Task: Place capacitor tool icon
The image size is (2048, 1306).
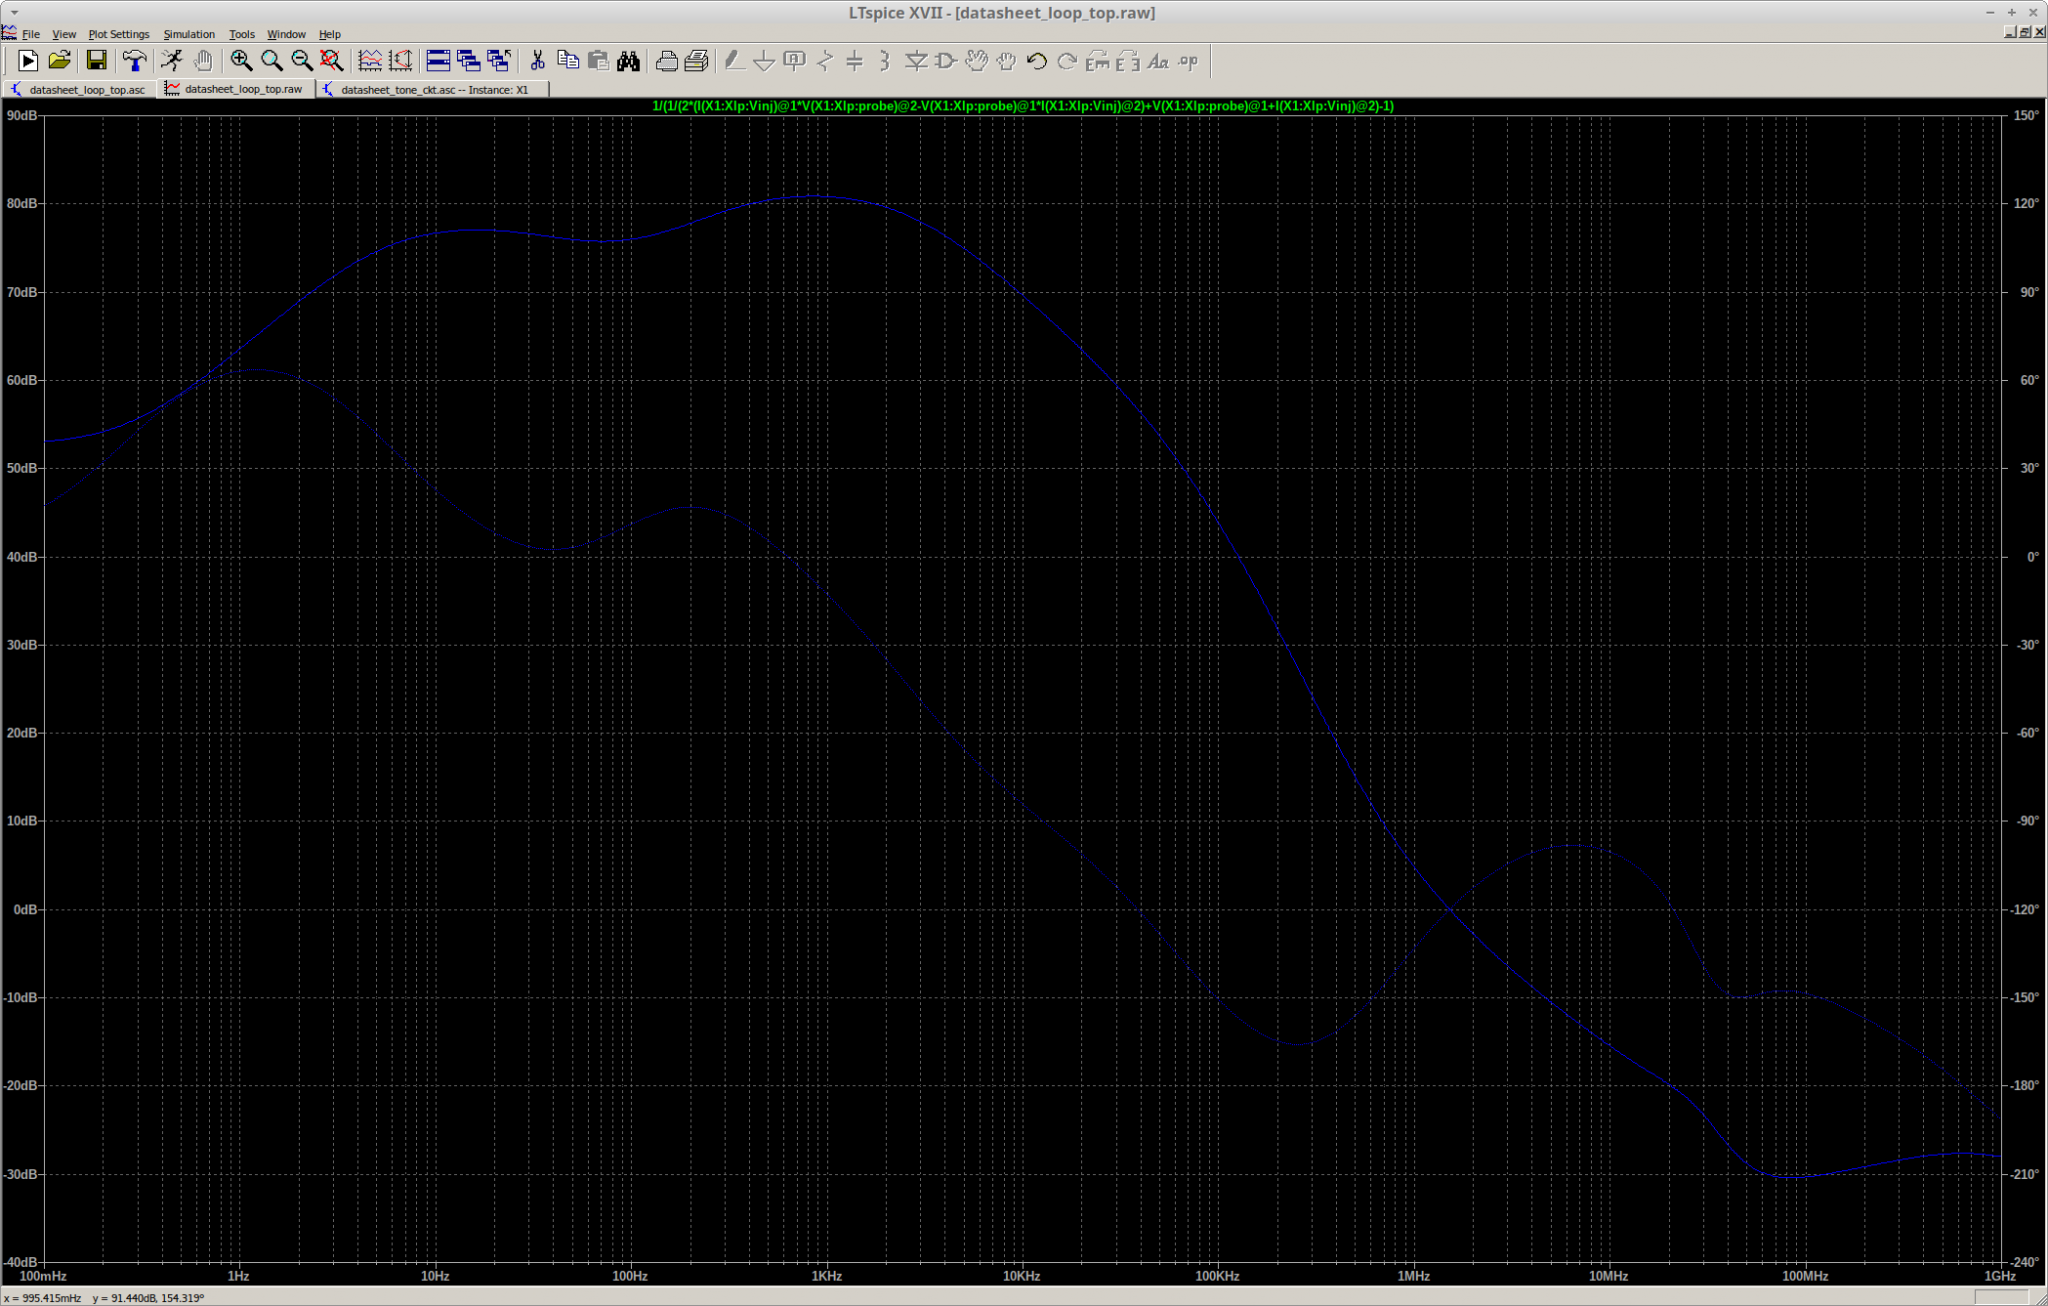Action: tap(855, 61)
